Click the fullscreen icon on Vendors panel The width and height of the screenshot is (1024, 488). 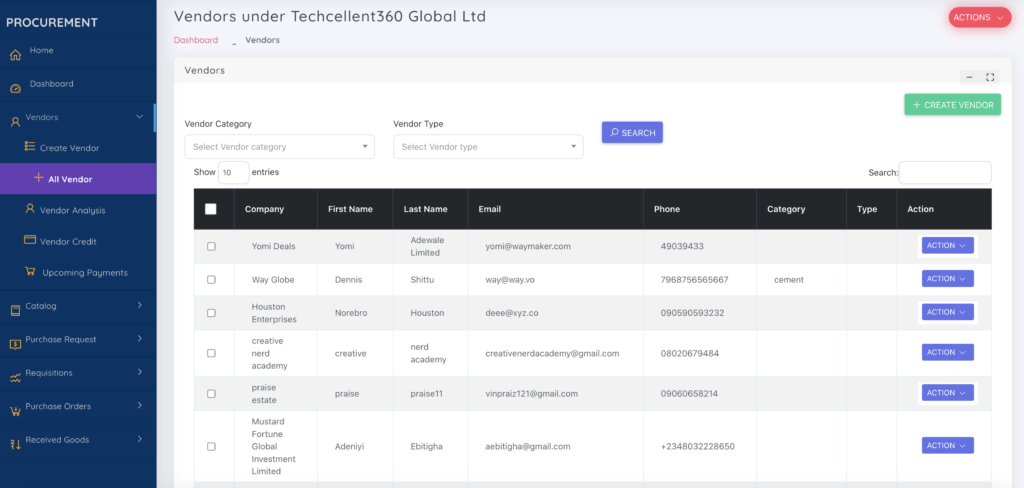pos(990,77)
